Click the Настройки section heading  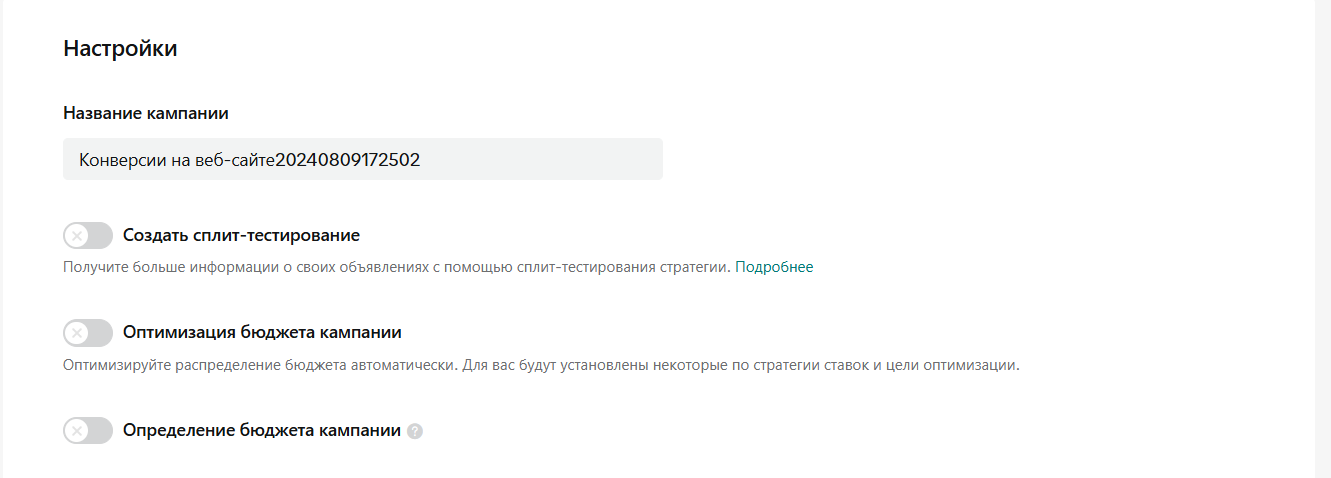tap(120, 48)
